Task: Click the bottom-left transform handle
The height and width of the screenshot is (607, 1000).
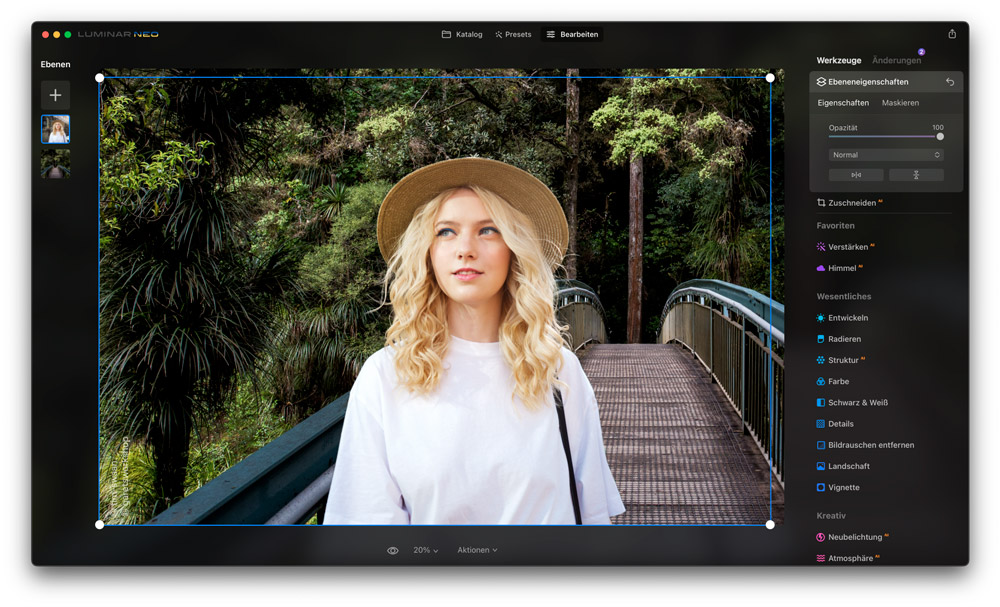Action: click(99, 525)
